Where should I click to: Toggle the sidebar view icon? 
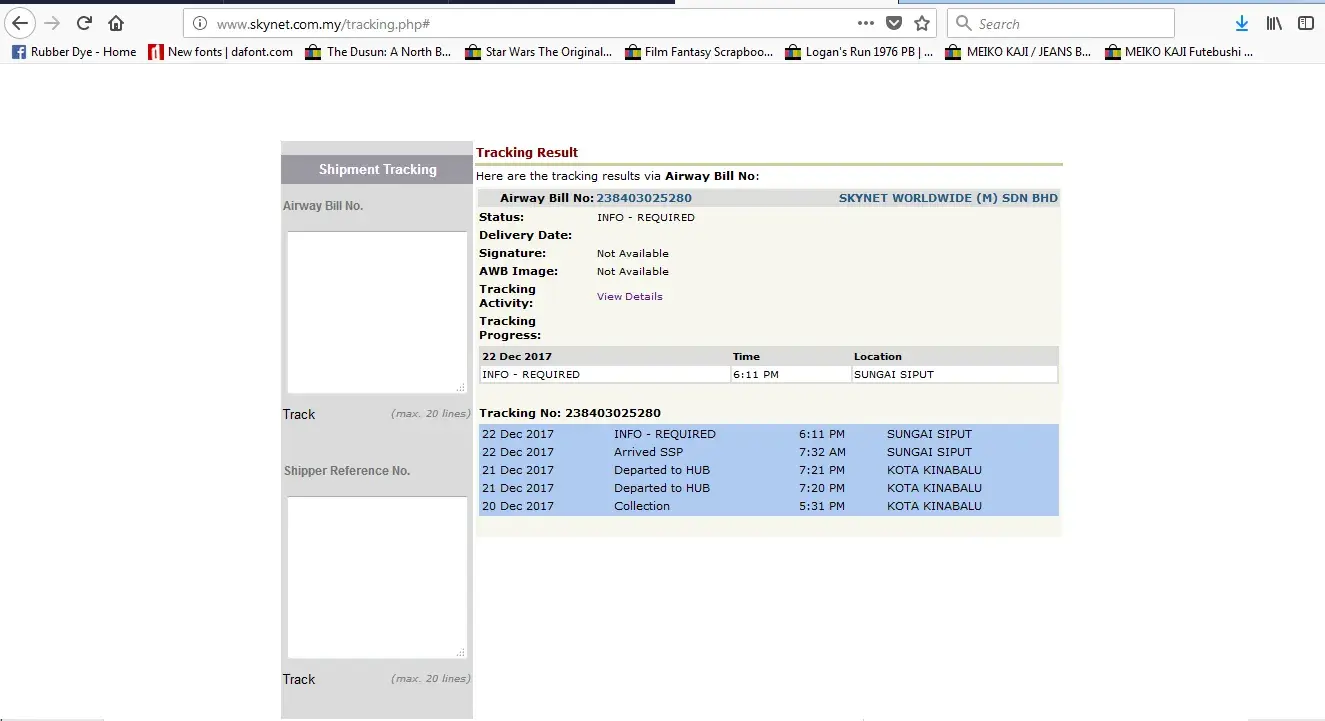[x=1306, y=23]
